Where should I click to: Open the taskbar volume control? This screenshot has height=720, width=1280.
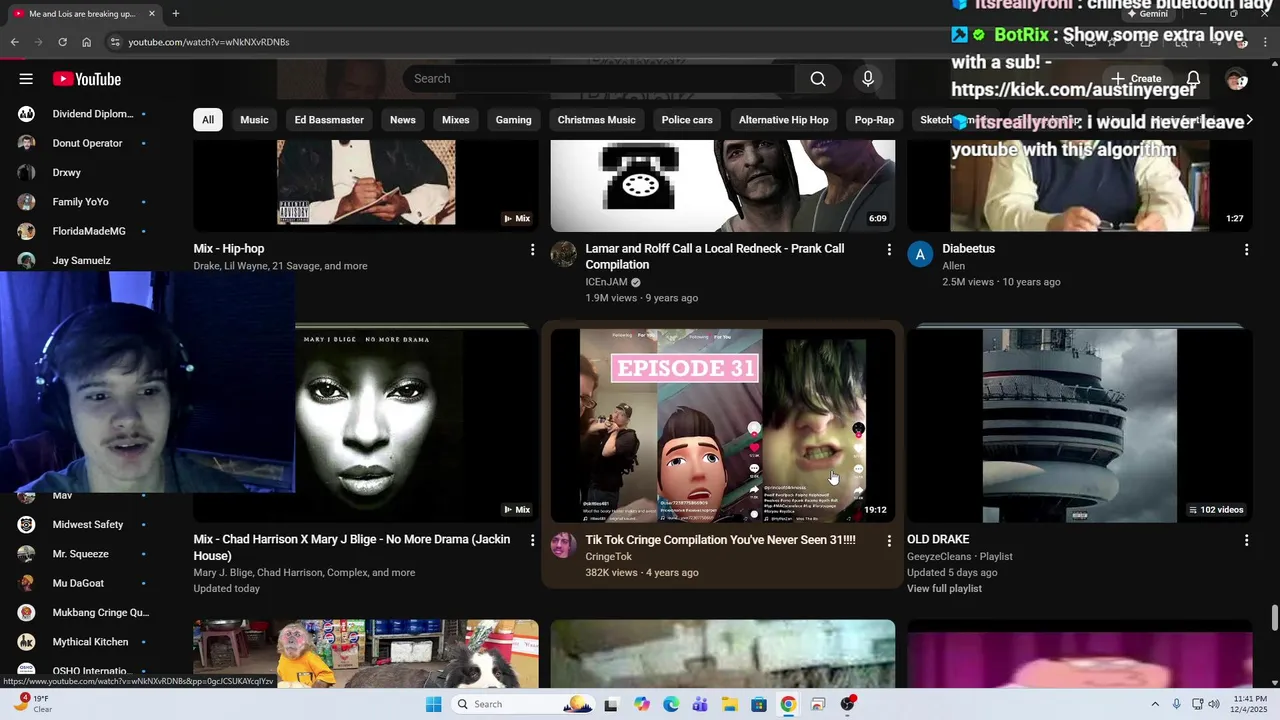pos(1214,704)
